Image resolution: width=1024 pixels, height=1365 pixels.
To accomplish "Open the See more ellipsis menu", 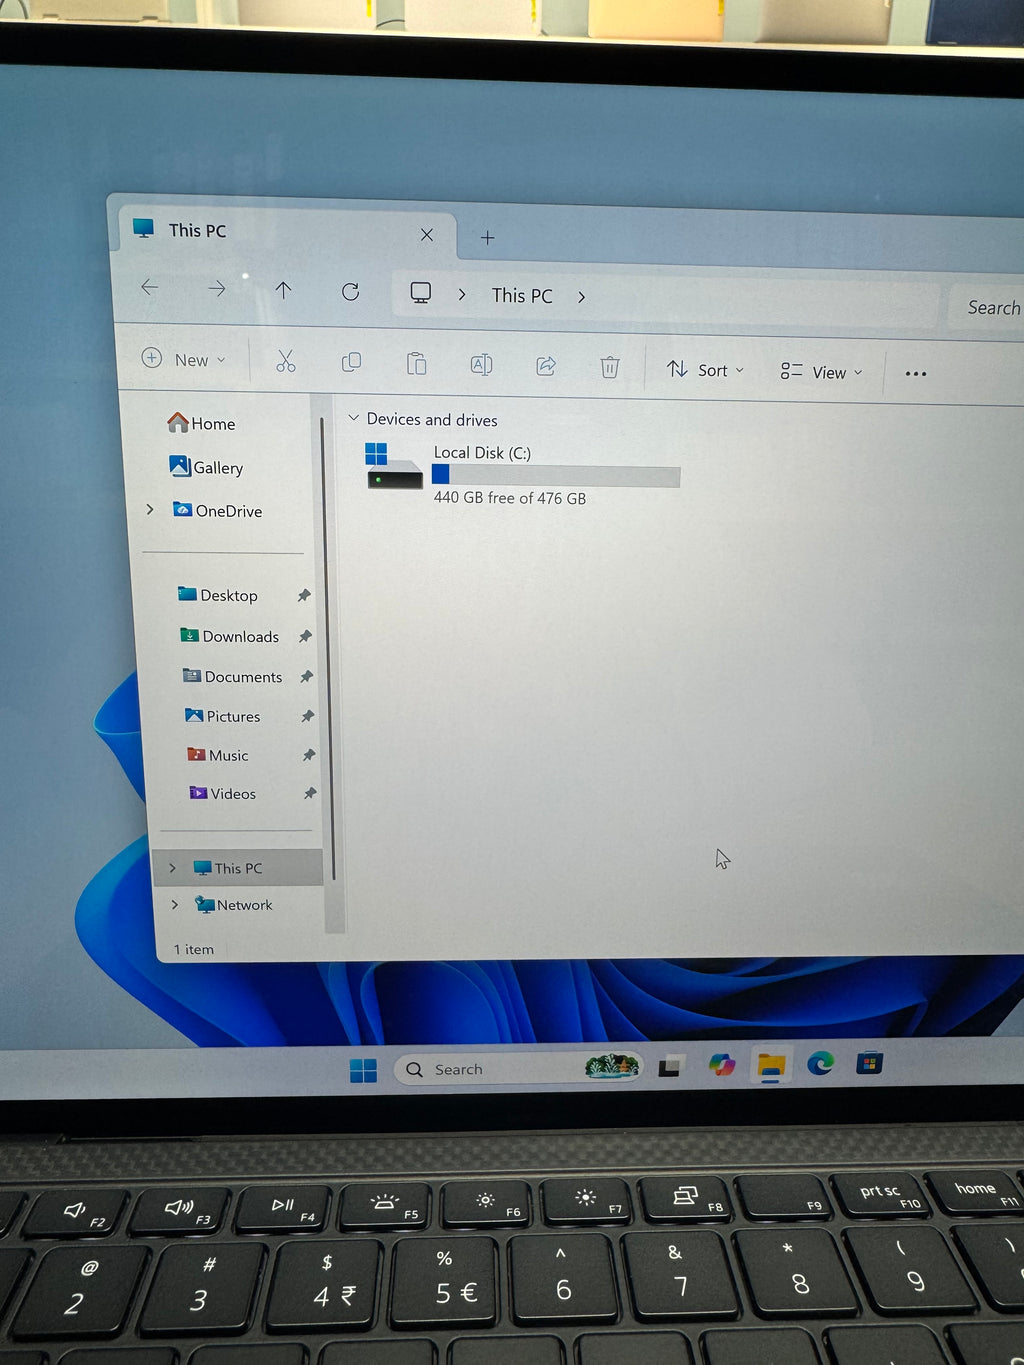I will pos(915,373).
